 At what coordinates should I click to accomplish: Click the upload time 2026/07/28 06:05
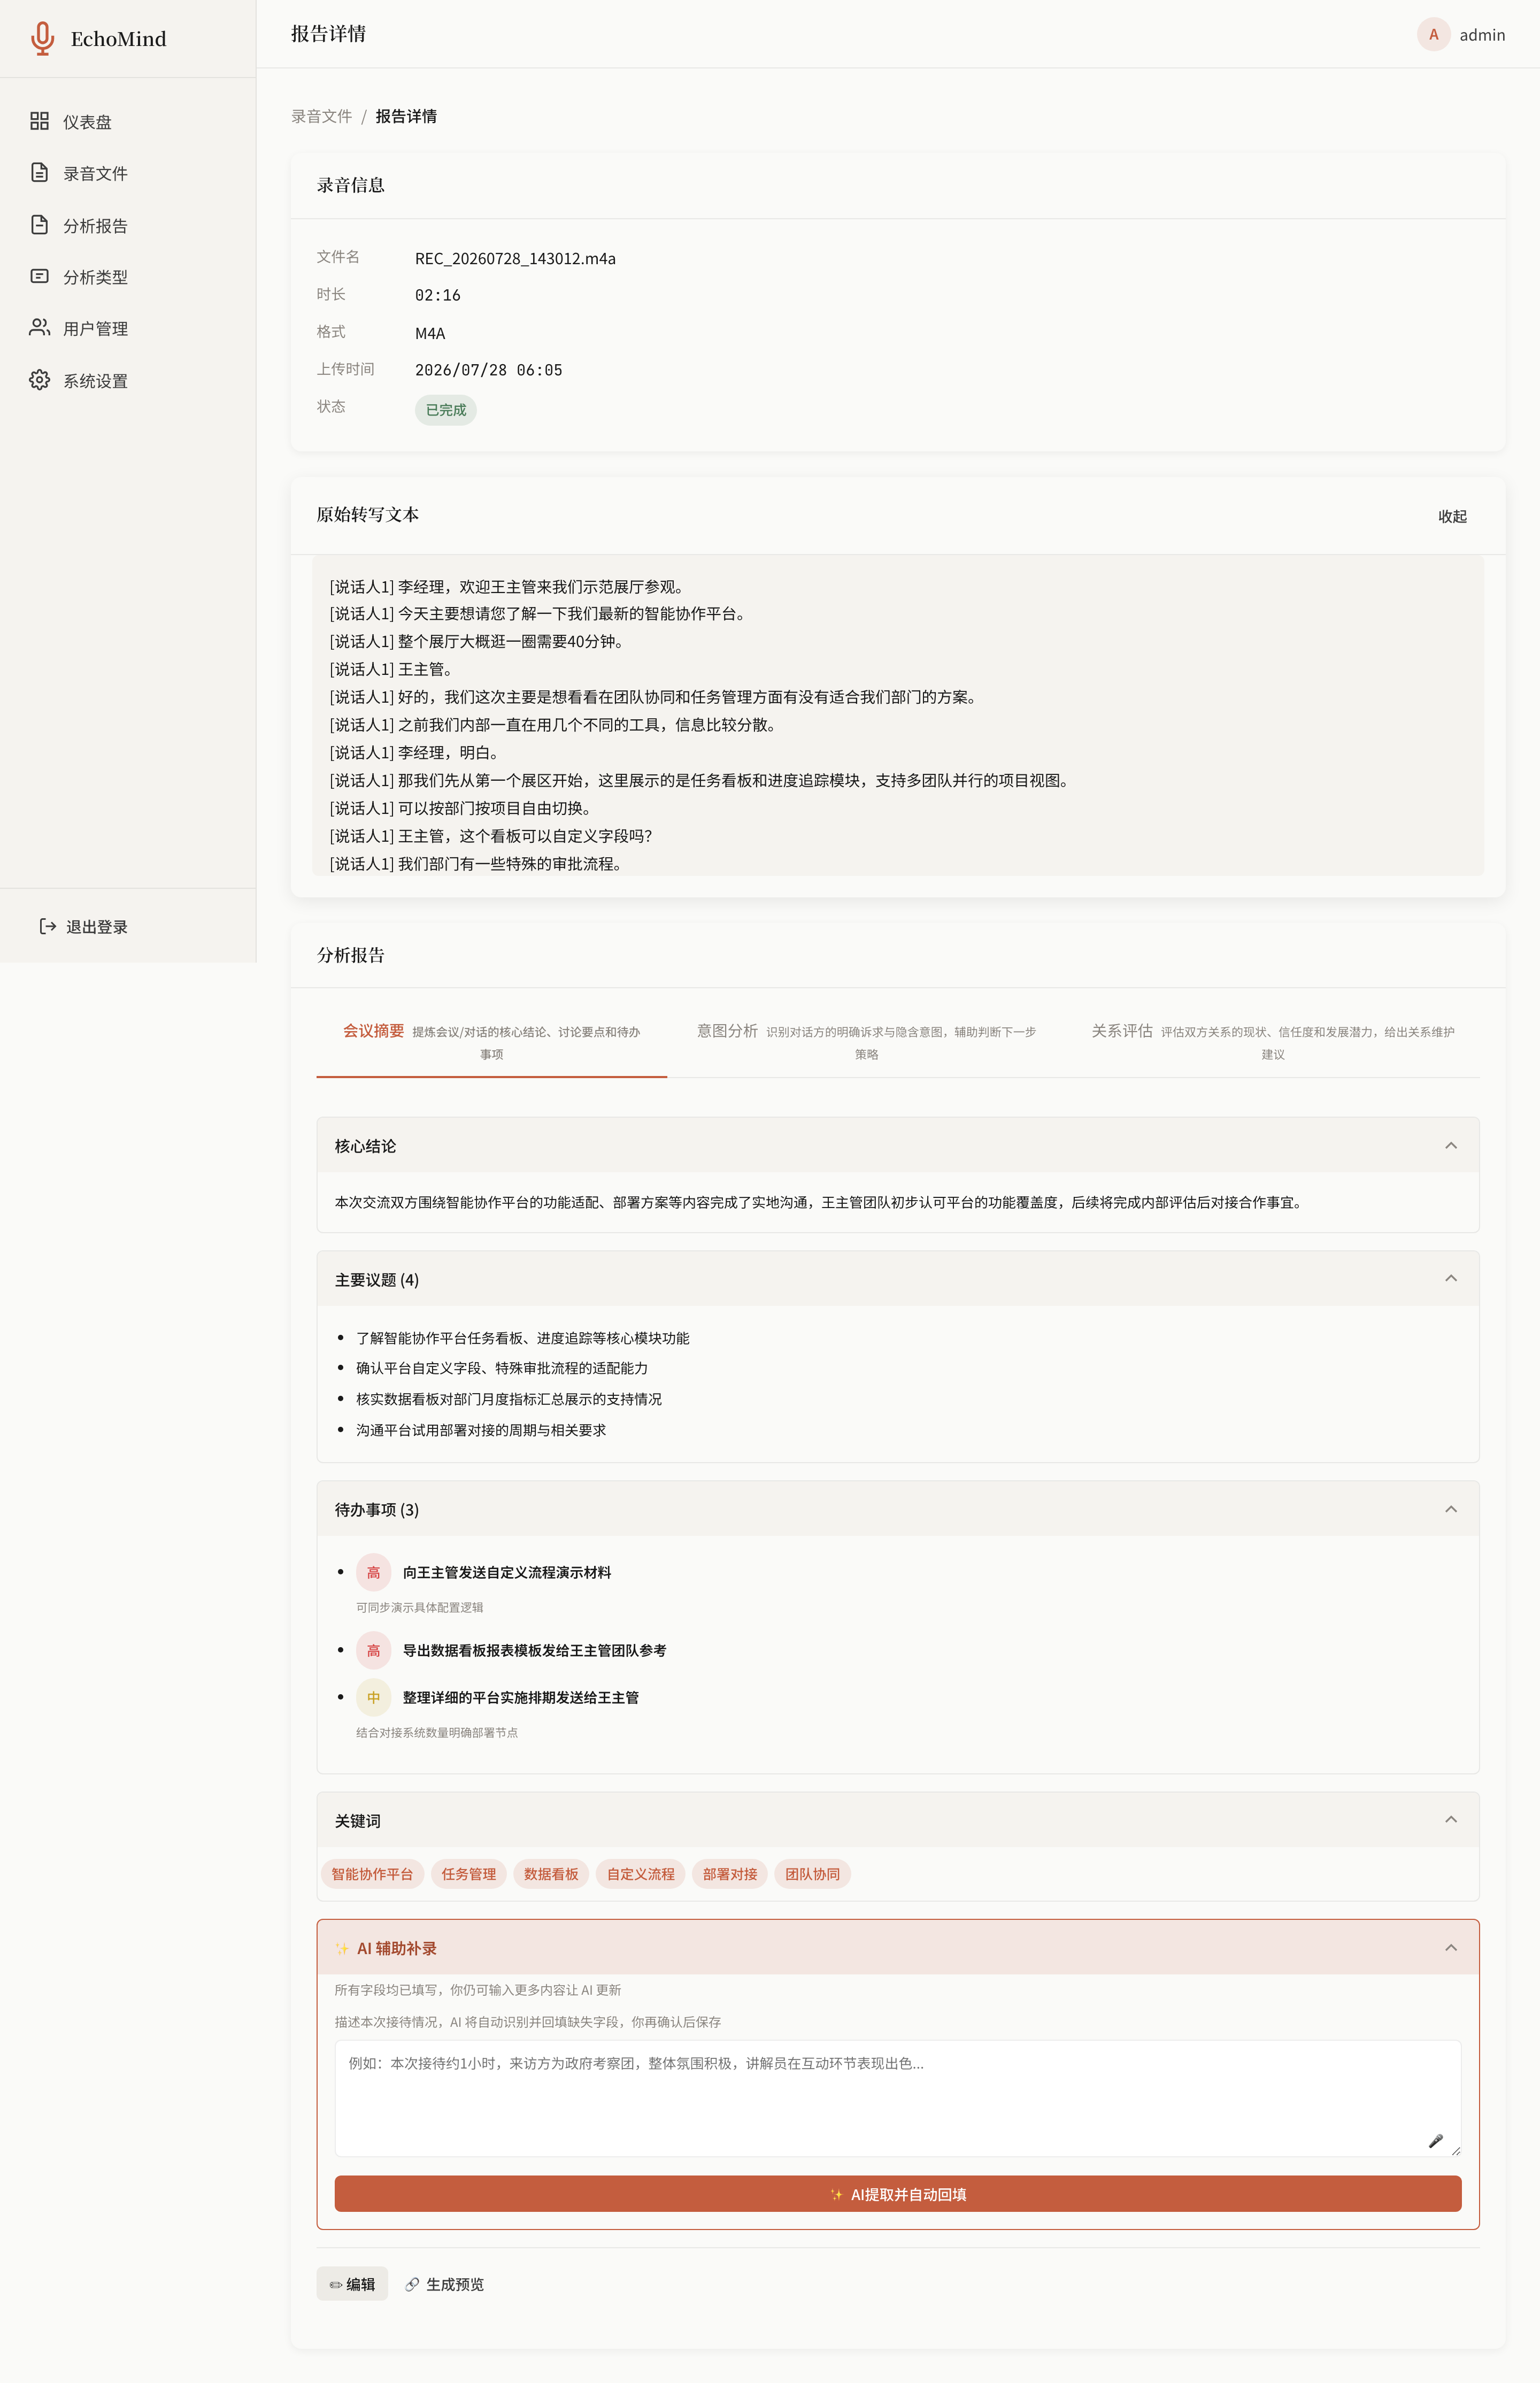point(488,370)
